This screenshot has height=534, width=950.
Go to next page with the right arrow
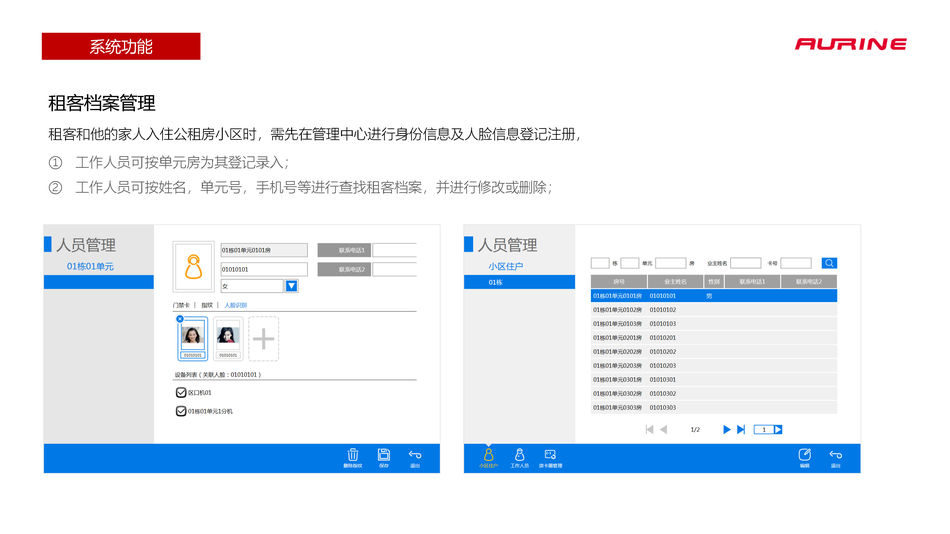[x=727, y=429]
